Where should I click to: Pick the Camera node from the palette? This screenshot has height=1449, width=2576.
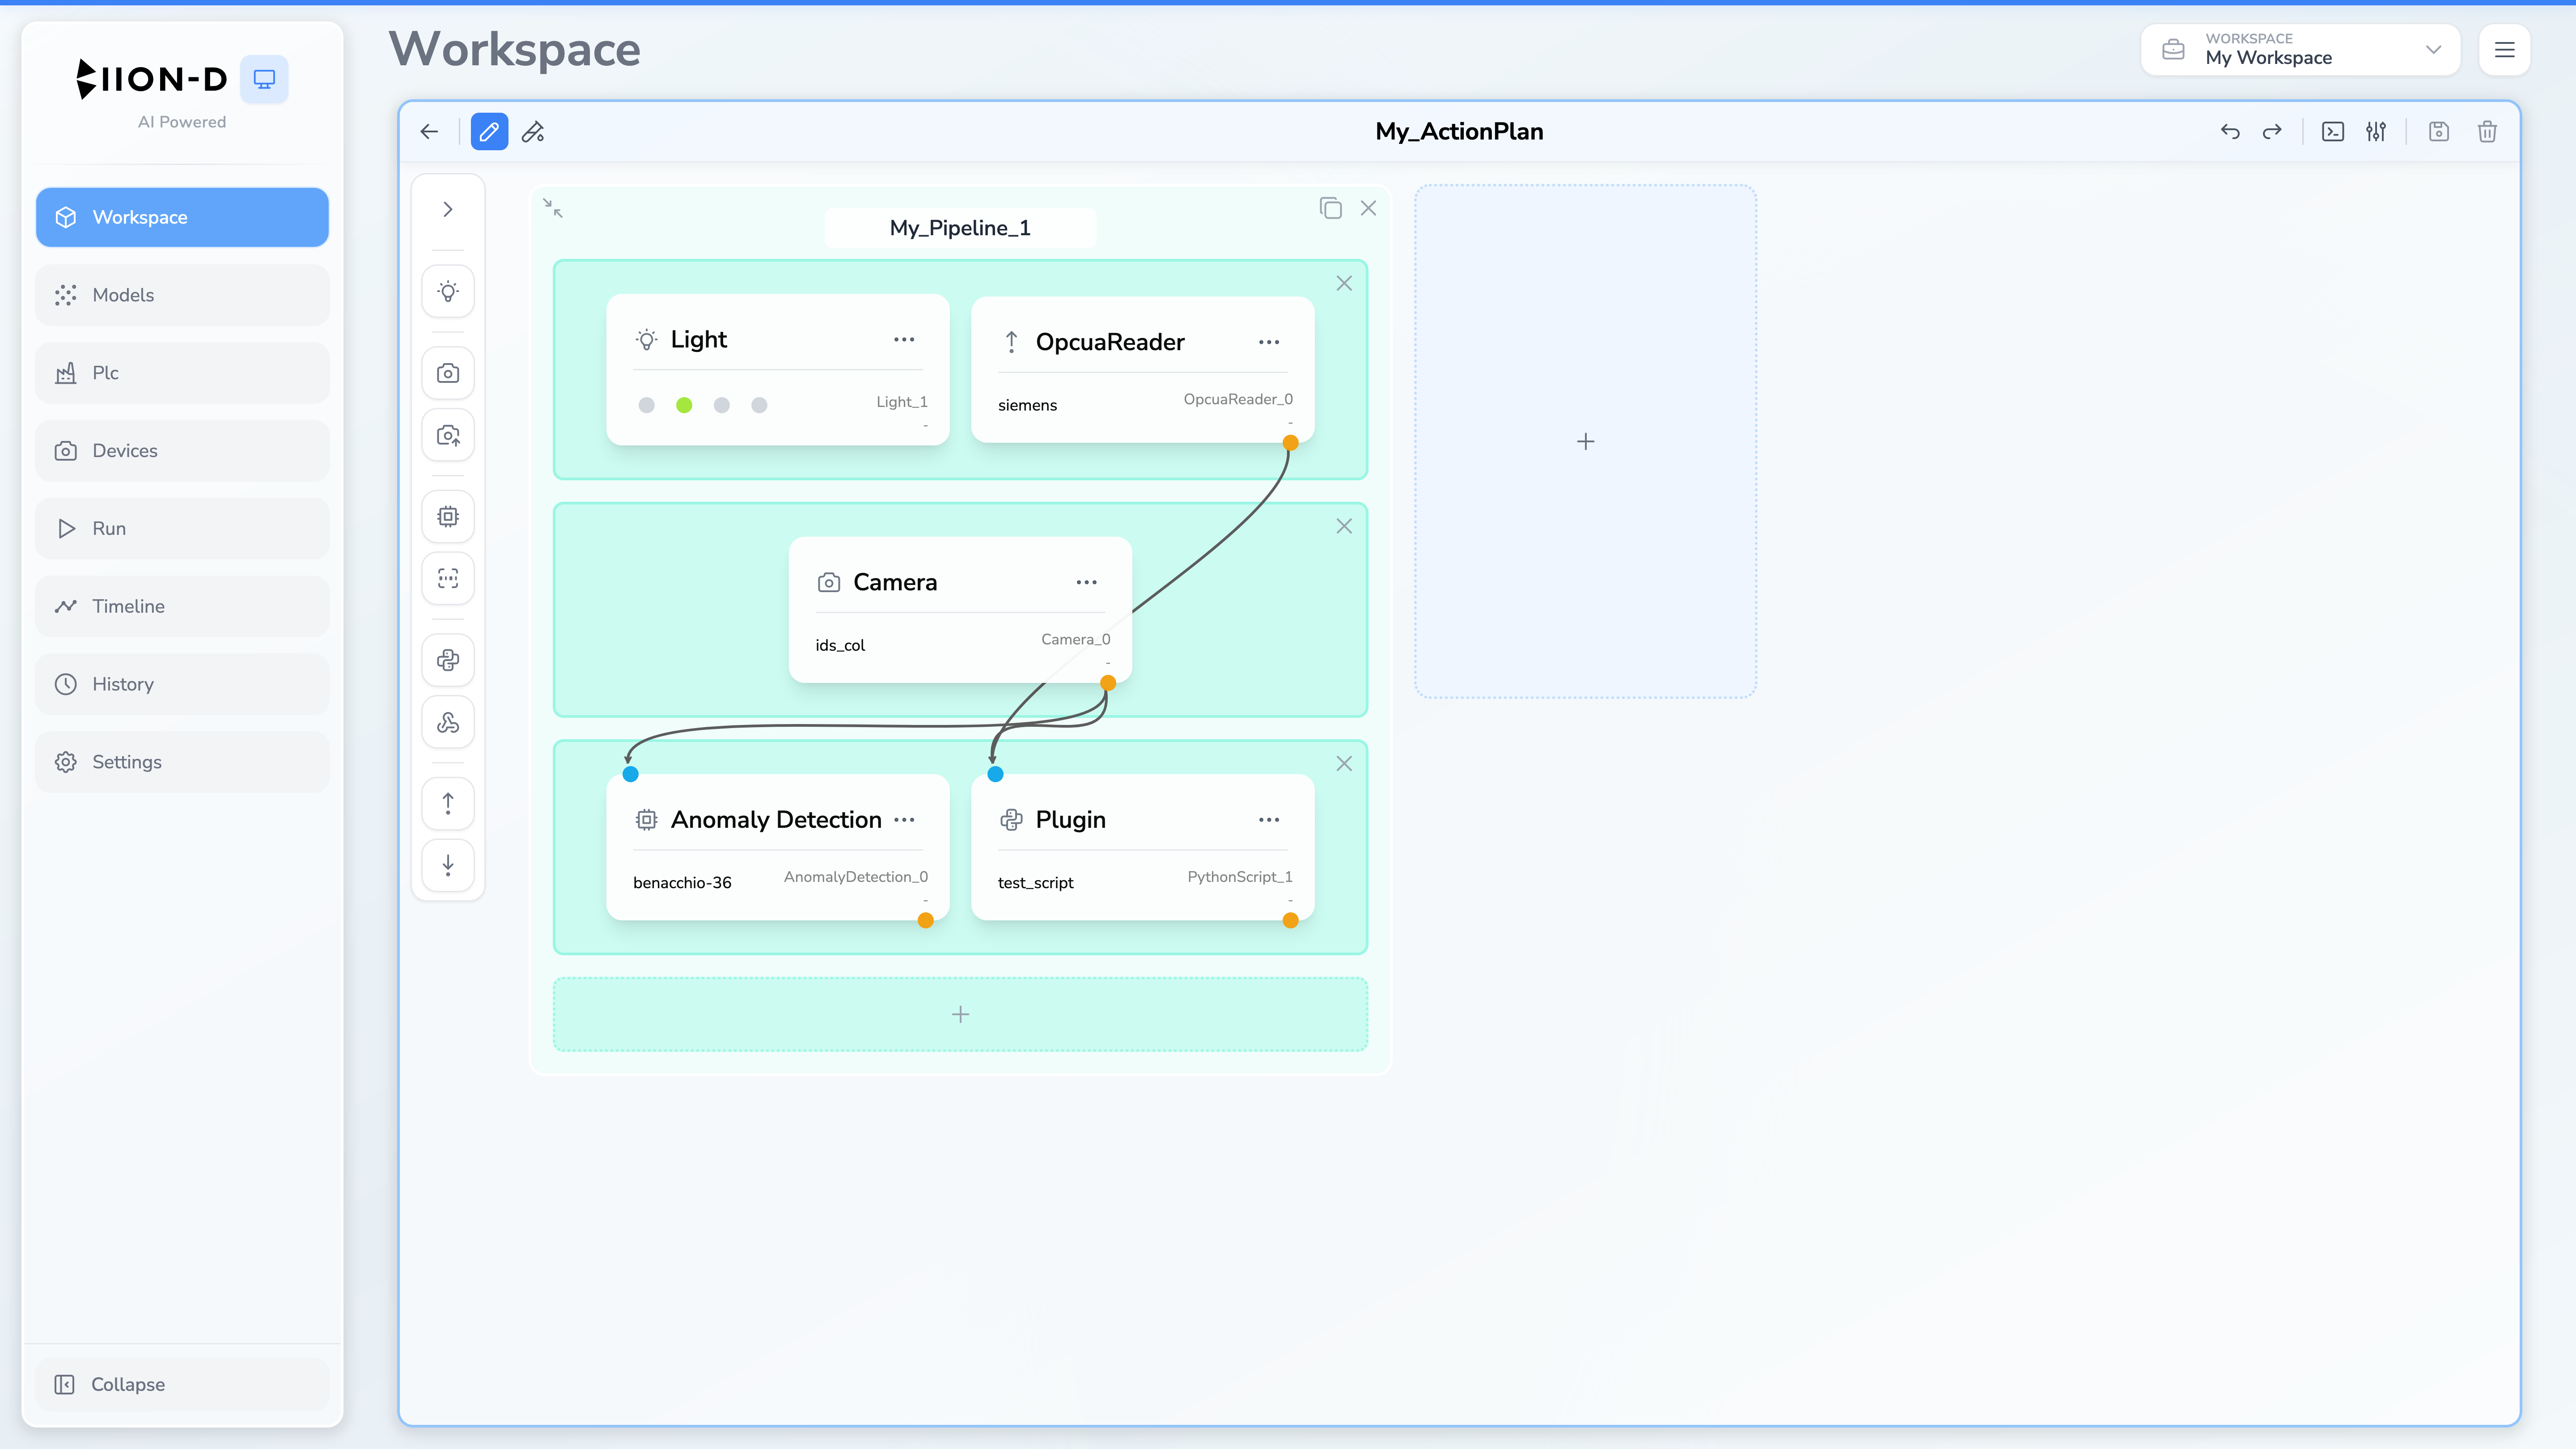point(448,373)
